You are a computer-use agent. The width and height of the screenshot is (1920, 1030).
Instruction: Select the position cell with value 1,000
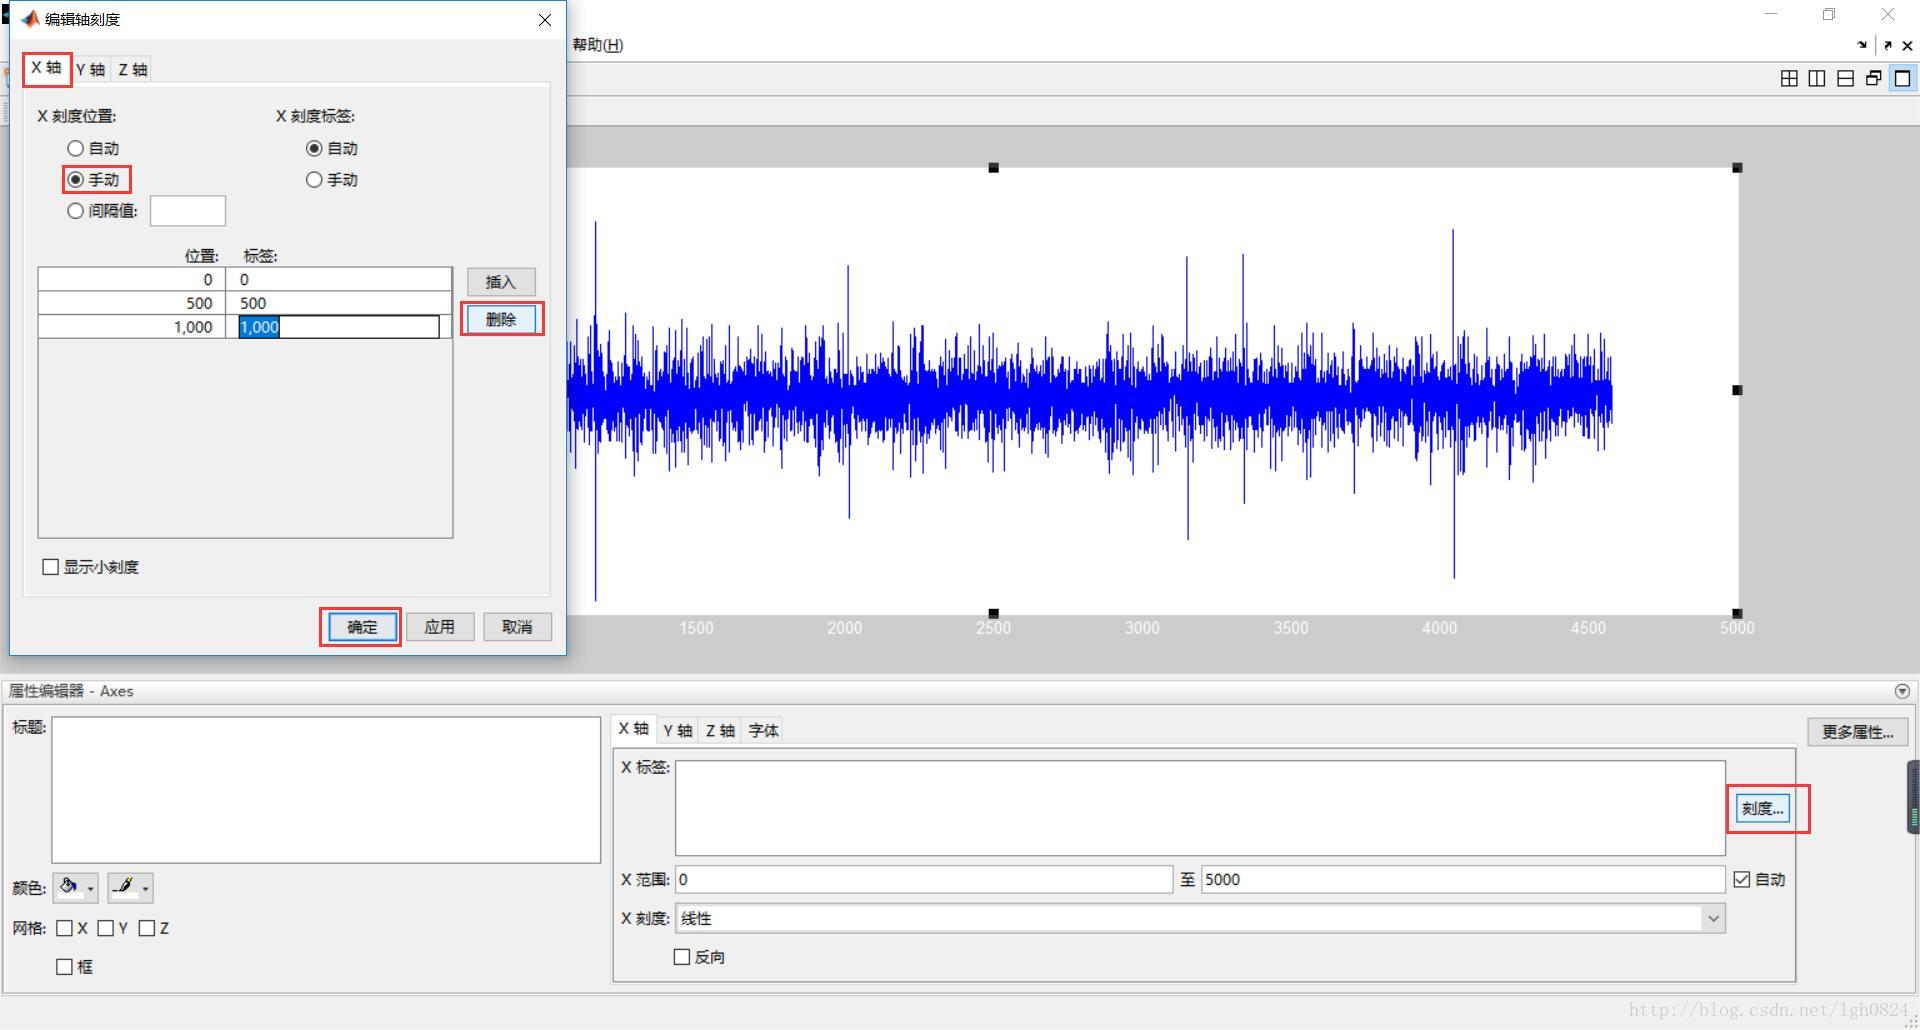point(132,327)
